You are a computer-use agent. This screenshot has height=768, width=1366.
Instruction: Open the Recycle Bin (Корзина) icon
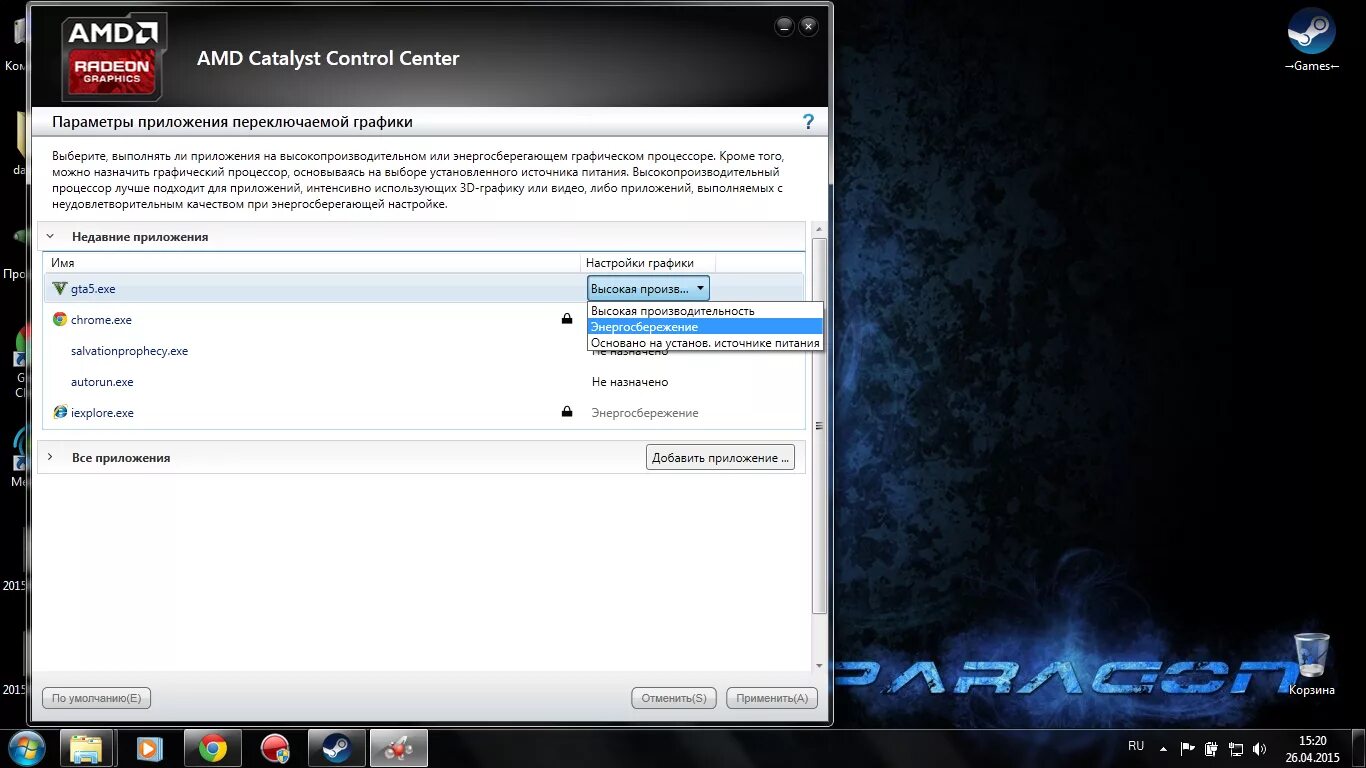pyautogui.click(x=1311, y=663)
